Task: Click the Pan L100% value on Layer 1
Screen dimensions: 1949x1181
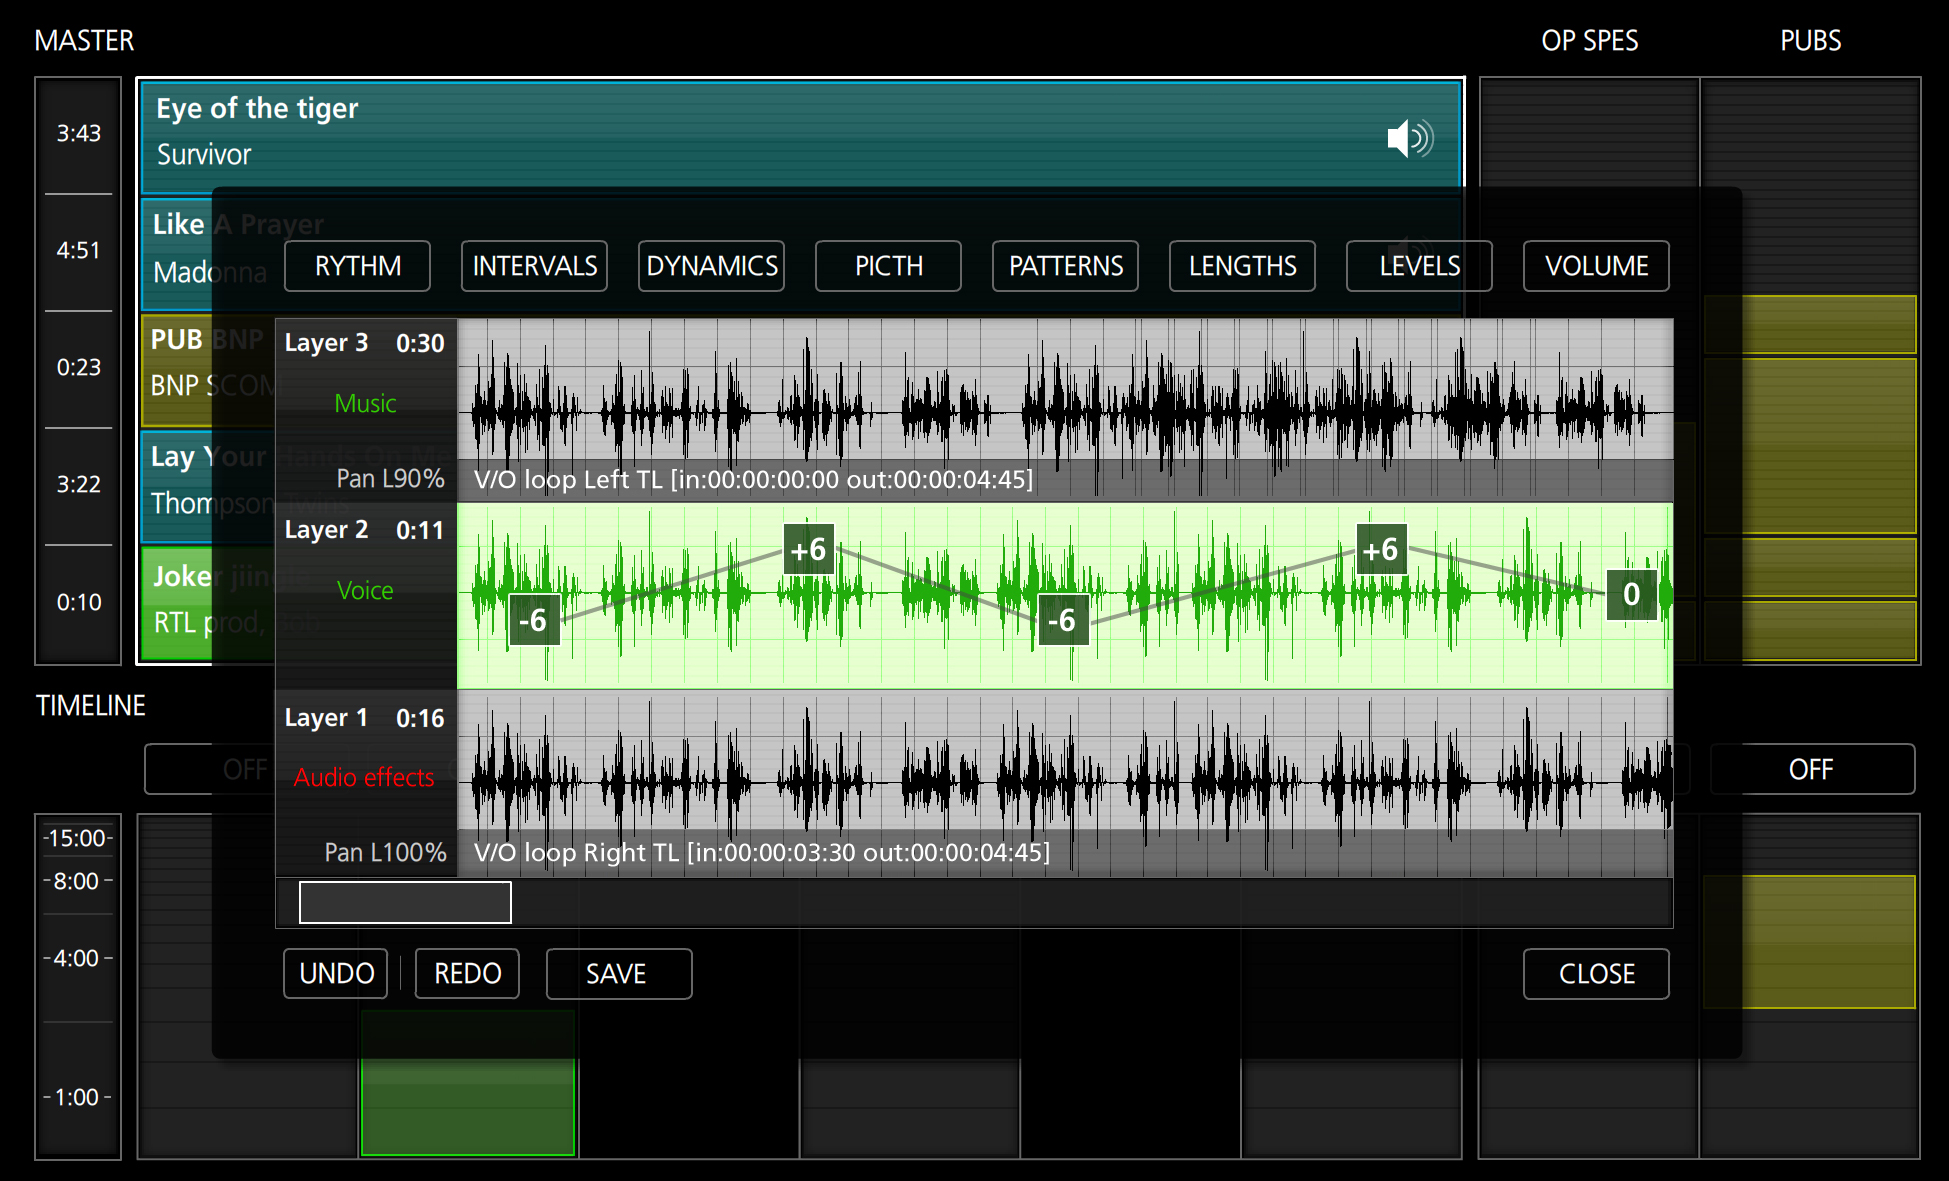Action: 385,852
